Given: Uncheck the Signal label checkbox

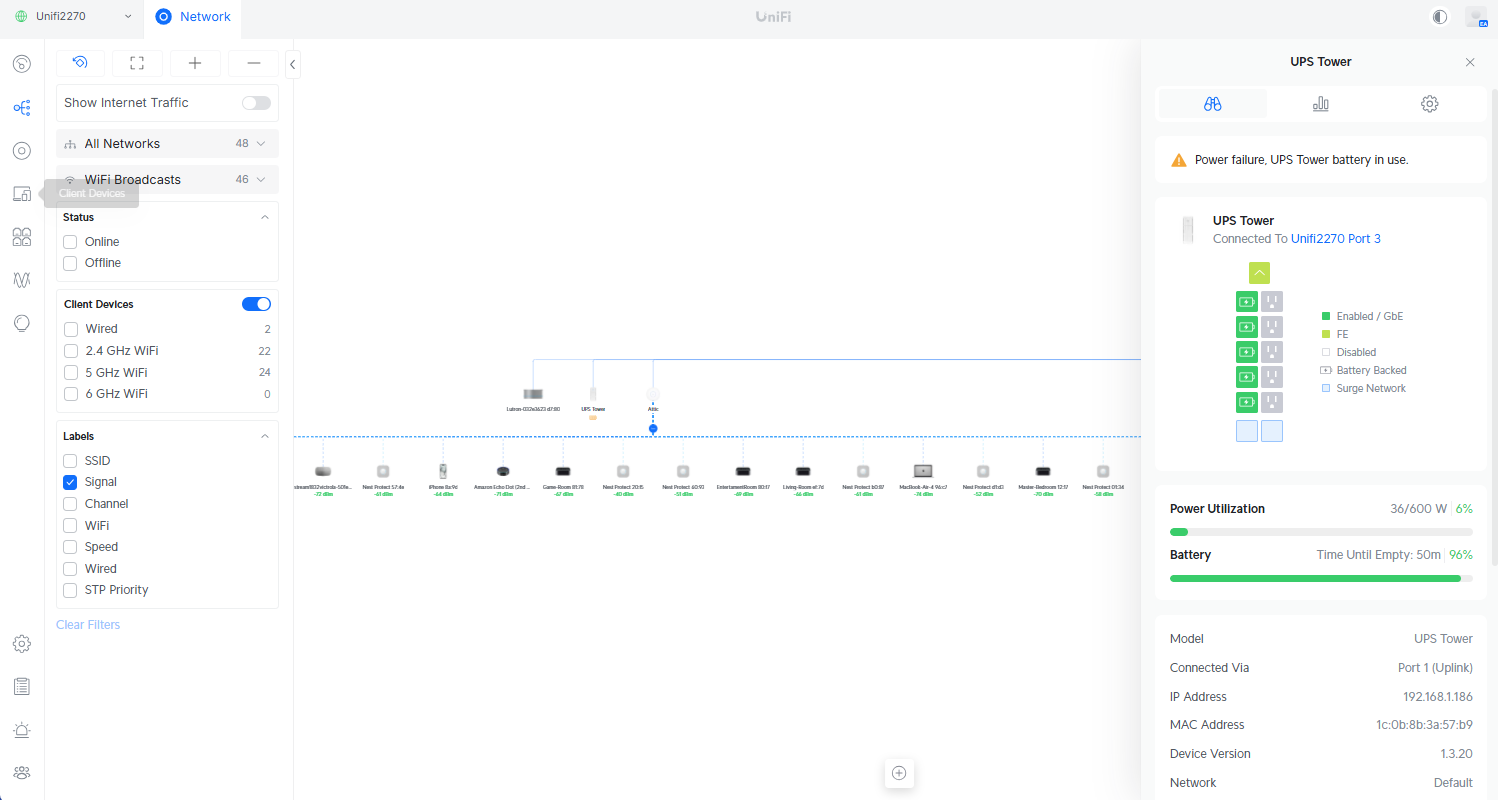Looking at the screenshot, I should tap(70, 482).
